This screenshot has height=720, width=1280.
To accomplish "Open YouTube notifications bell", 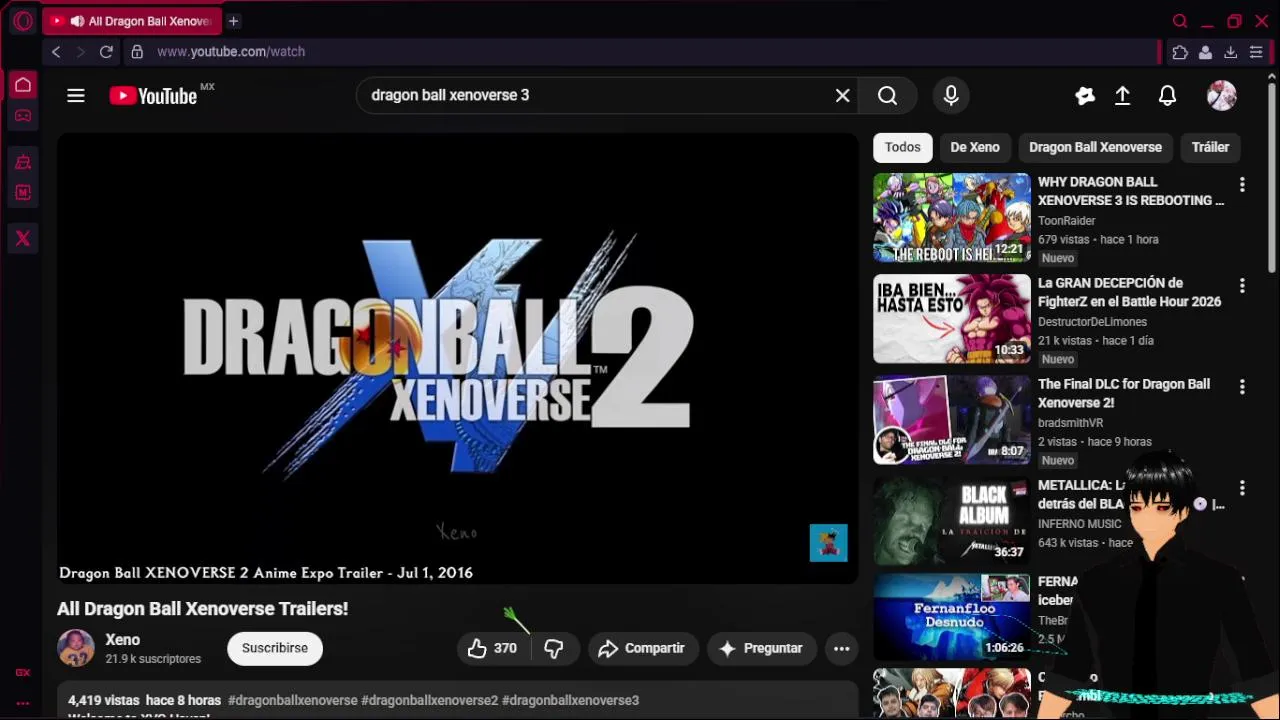I will (1167, 96).
